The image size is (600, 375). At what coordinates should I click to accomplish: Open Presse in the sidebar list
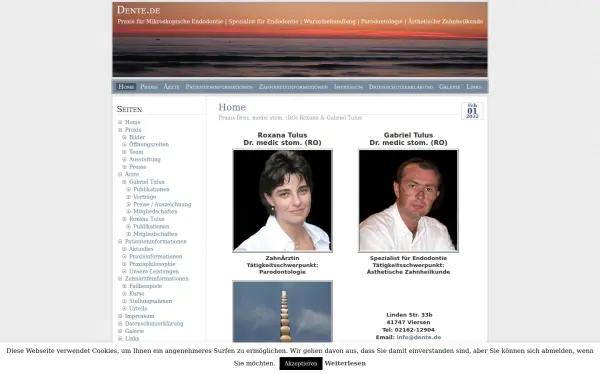138,167
